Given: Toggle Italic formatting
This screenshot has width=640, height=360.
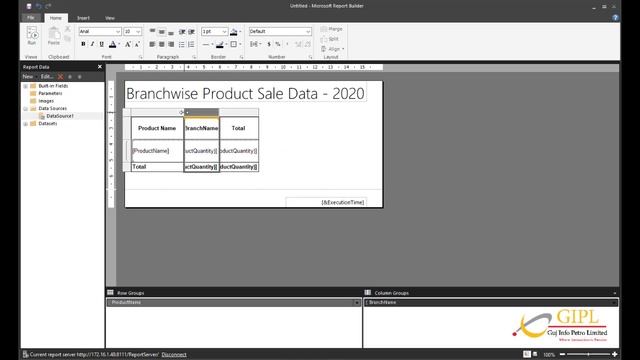Looking at the screenshot, I should click(92, 44).
